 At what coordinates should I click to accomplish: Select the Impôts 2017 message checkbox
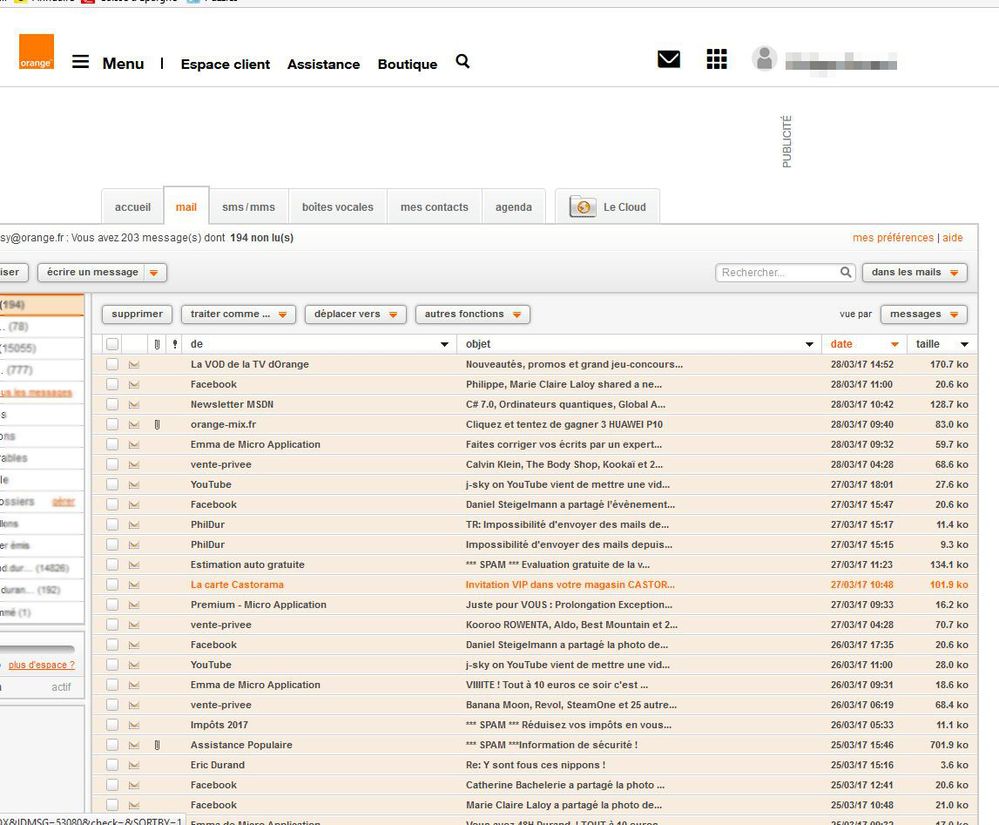[113, 724]
